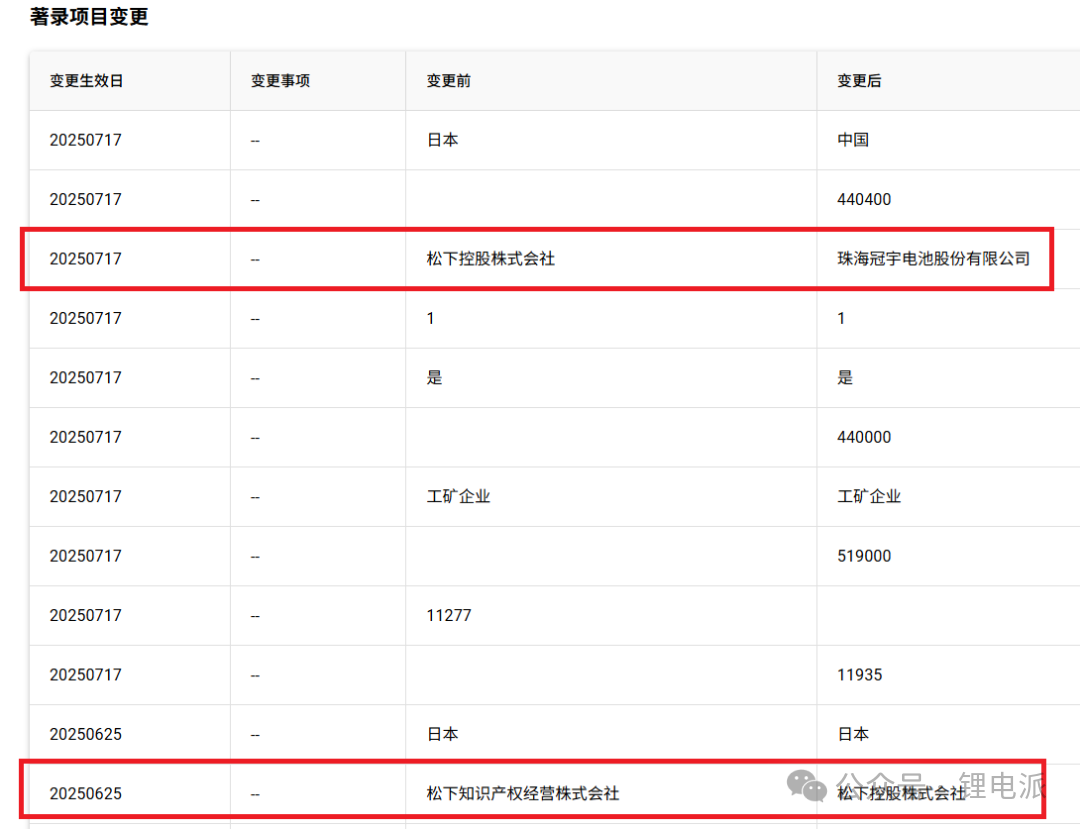The image size is (1080, 829).
Task: Select the "11935" value
Action: pyautogui.click(x=860, y=675)
